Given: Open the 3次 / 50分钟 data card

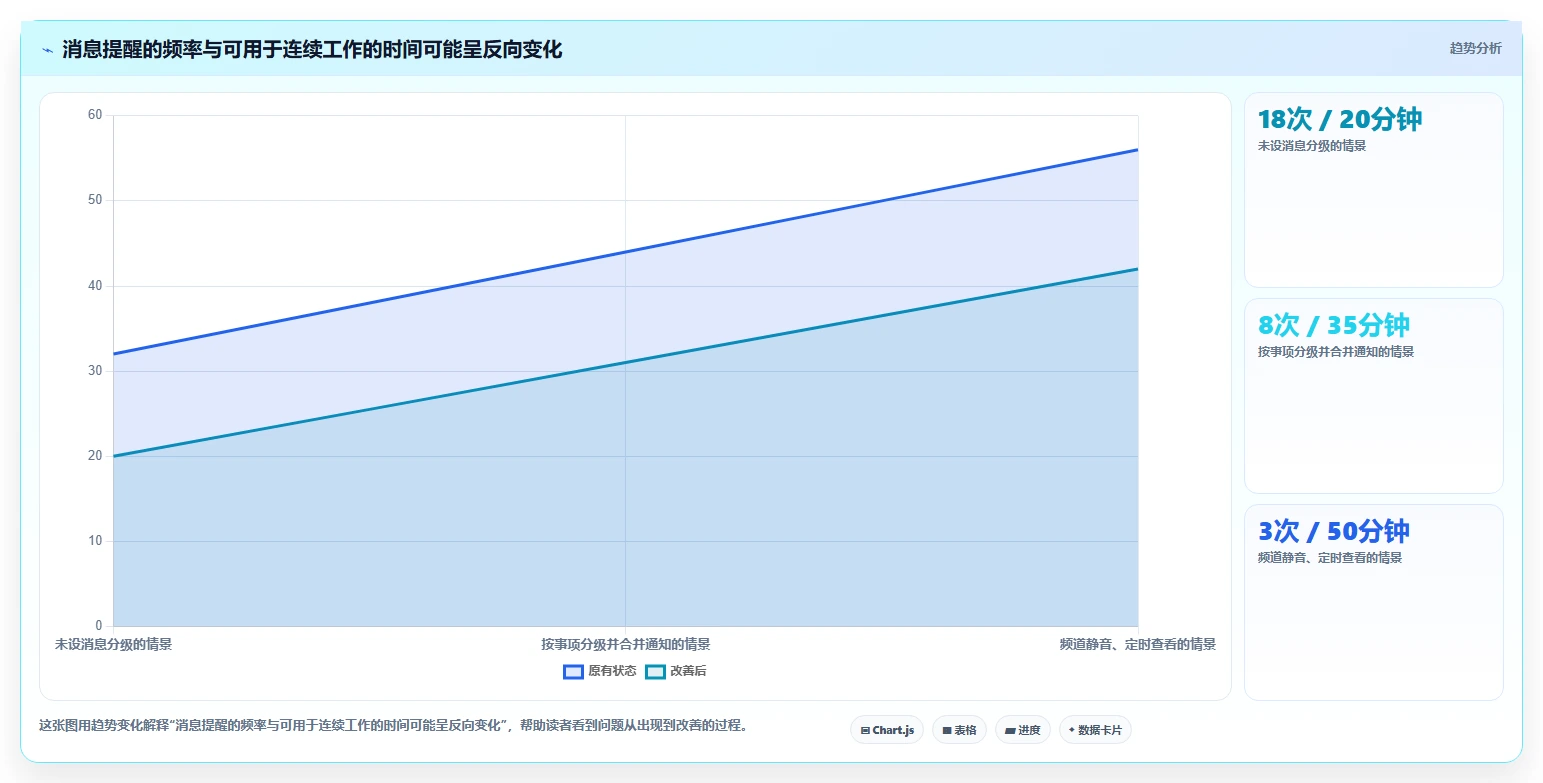Looking at the screenshot, I should tap(1373, 602).
